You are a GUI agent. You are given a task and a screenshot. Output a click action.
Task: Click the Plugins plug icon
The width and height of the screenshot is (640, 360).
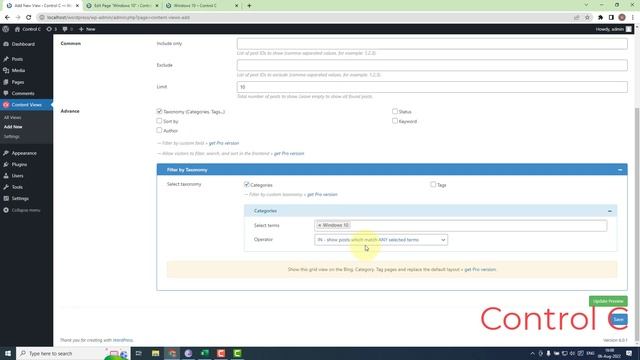6,164
